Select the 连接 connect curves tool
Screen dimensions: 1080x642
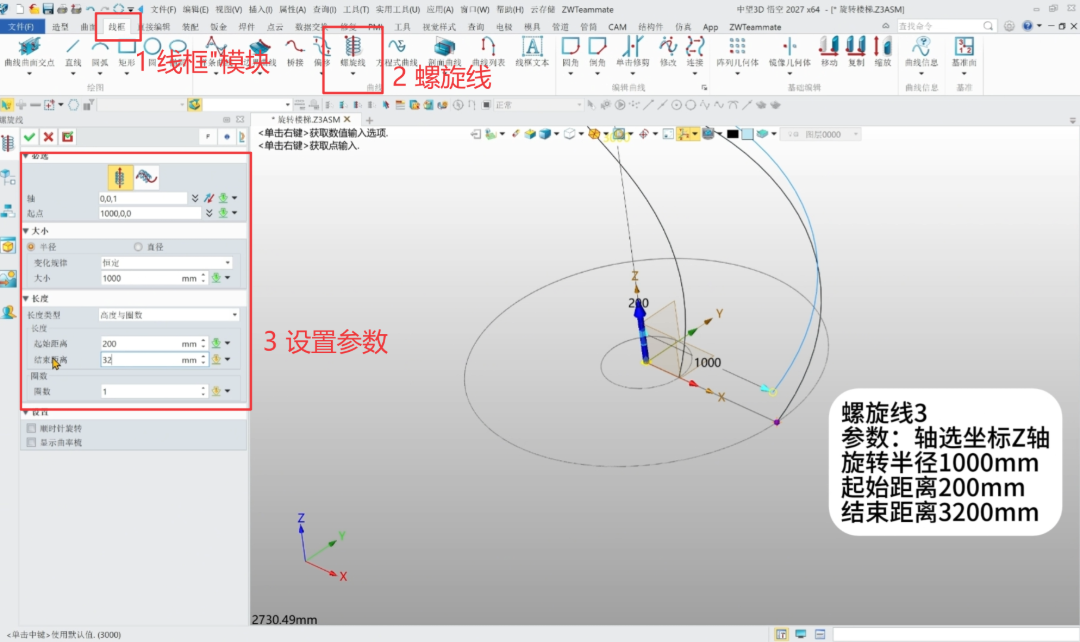pos(694,52)
